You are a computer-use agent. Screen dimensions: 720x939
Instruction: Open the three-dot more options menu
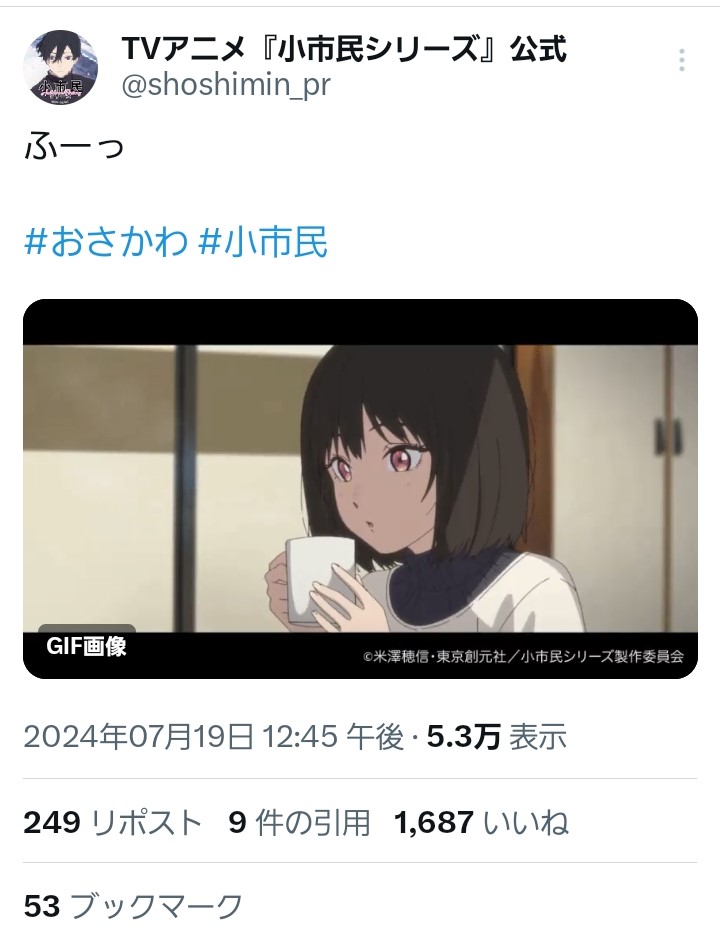(682, 60)
